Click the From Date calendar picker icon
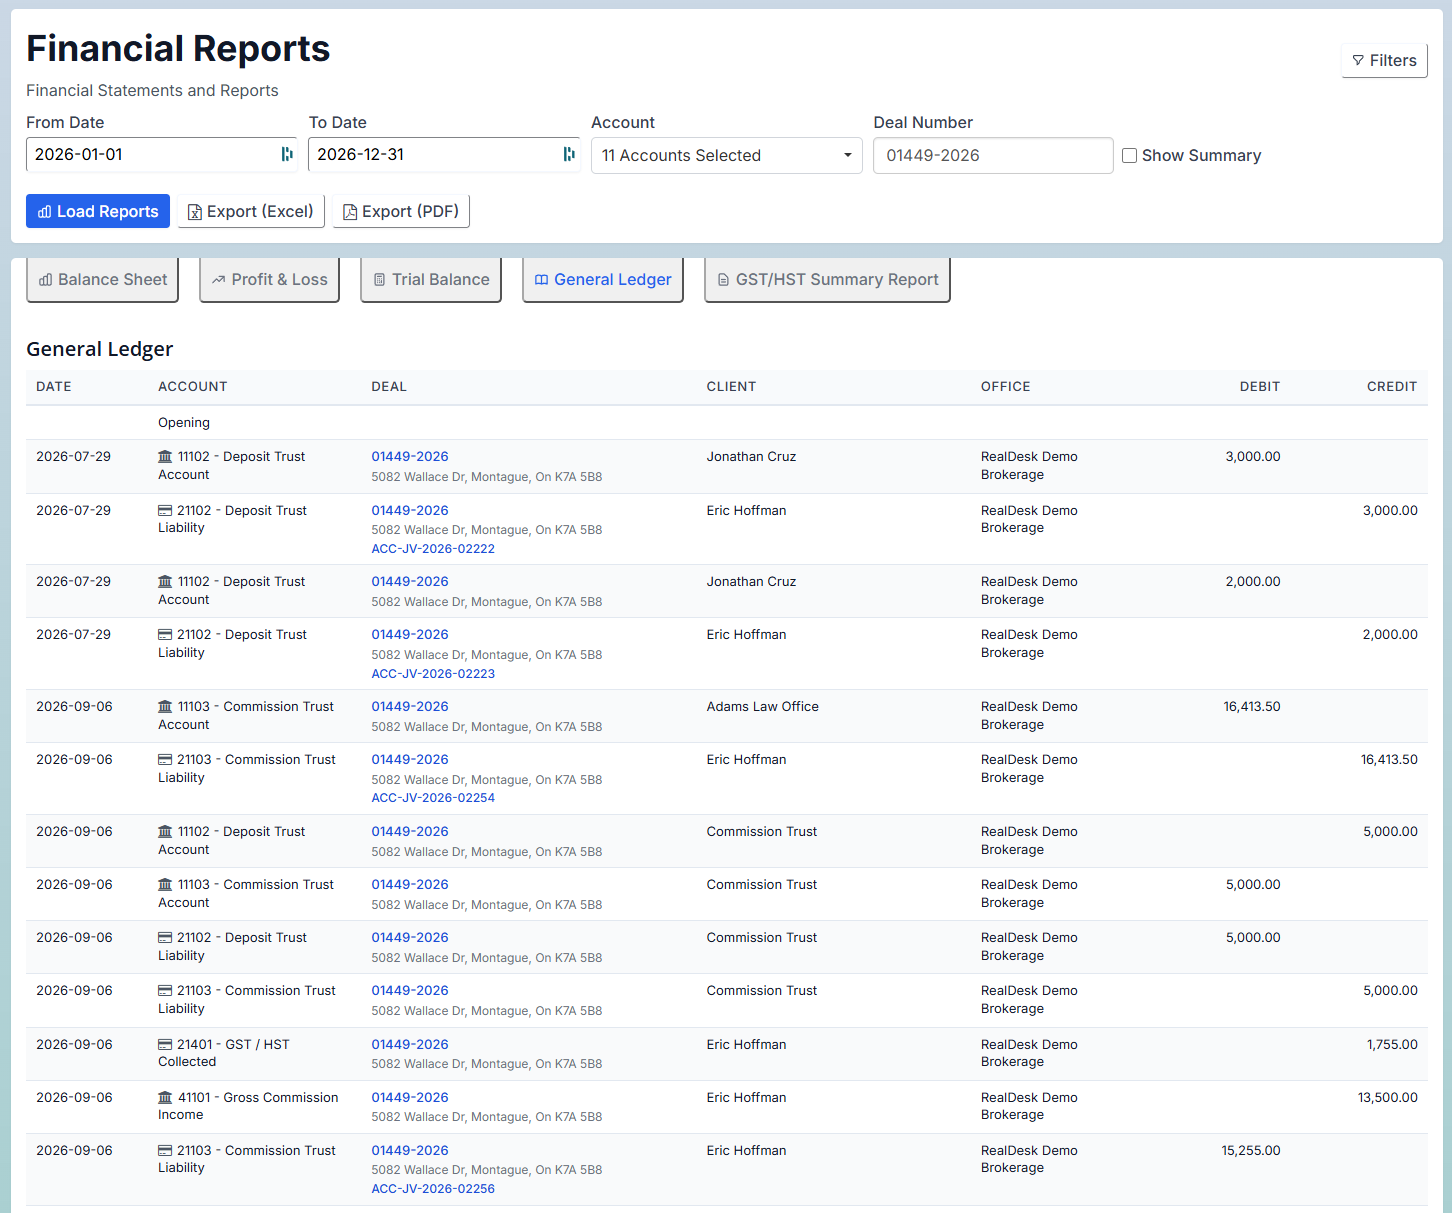The image size is (1452, 1213). pos(287,154)
